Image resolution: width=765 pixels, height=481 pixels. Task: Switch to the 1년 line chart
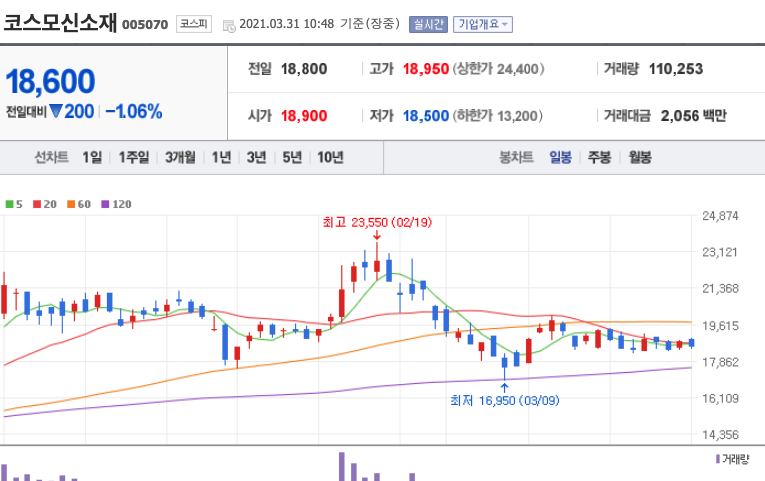221,157
